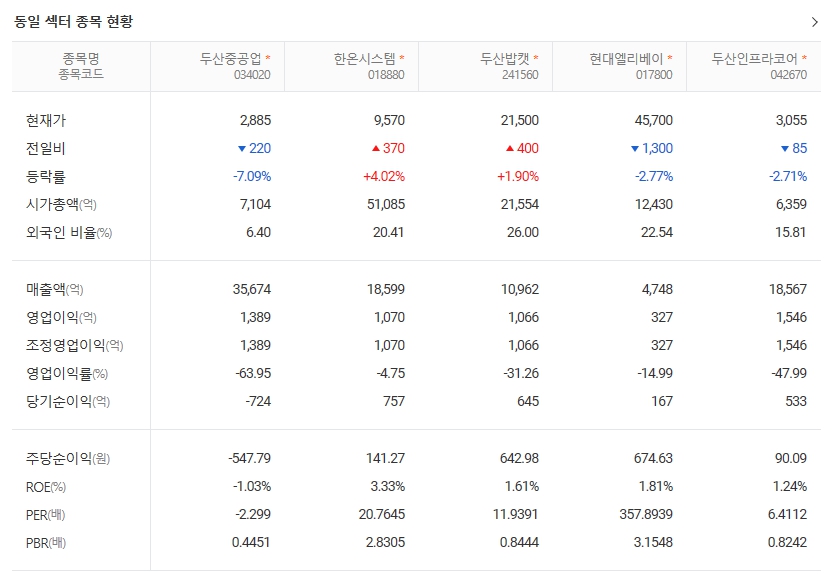This screenshot has width=836, height=580.
Task: Select PBR value 0.4451
Action: click(x=251, y=543)
